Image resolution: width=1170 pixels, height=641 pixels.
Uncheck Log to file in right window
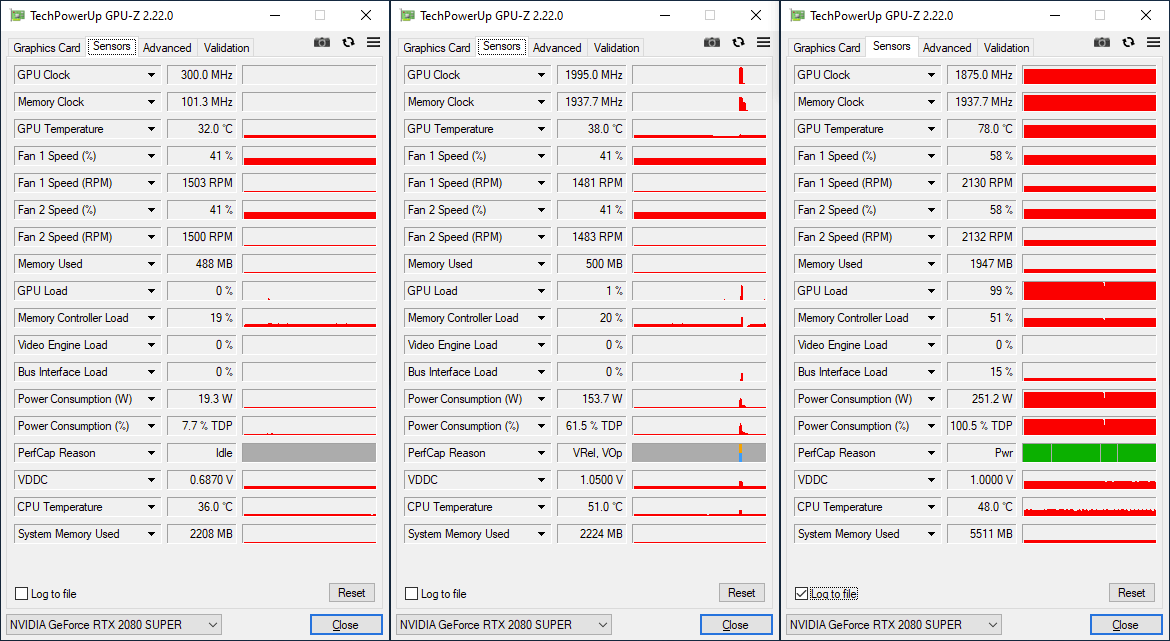(801, 594)
